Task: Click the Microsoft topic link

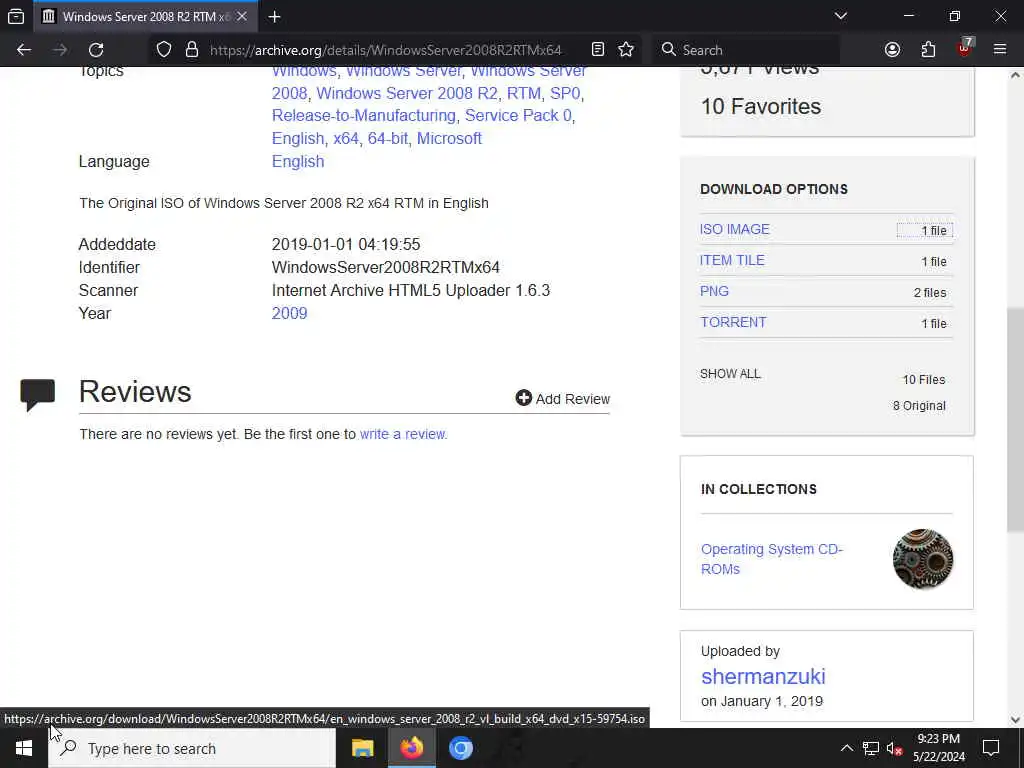Action: click(449, 138)
